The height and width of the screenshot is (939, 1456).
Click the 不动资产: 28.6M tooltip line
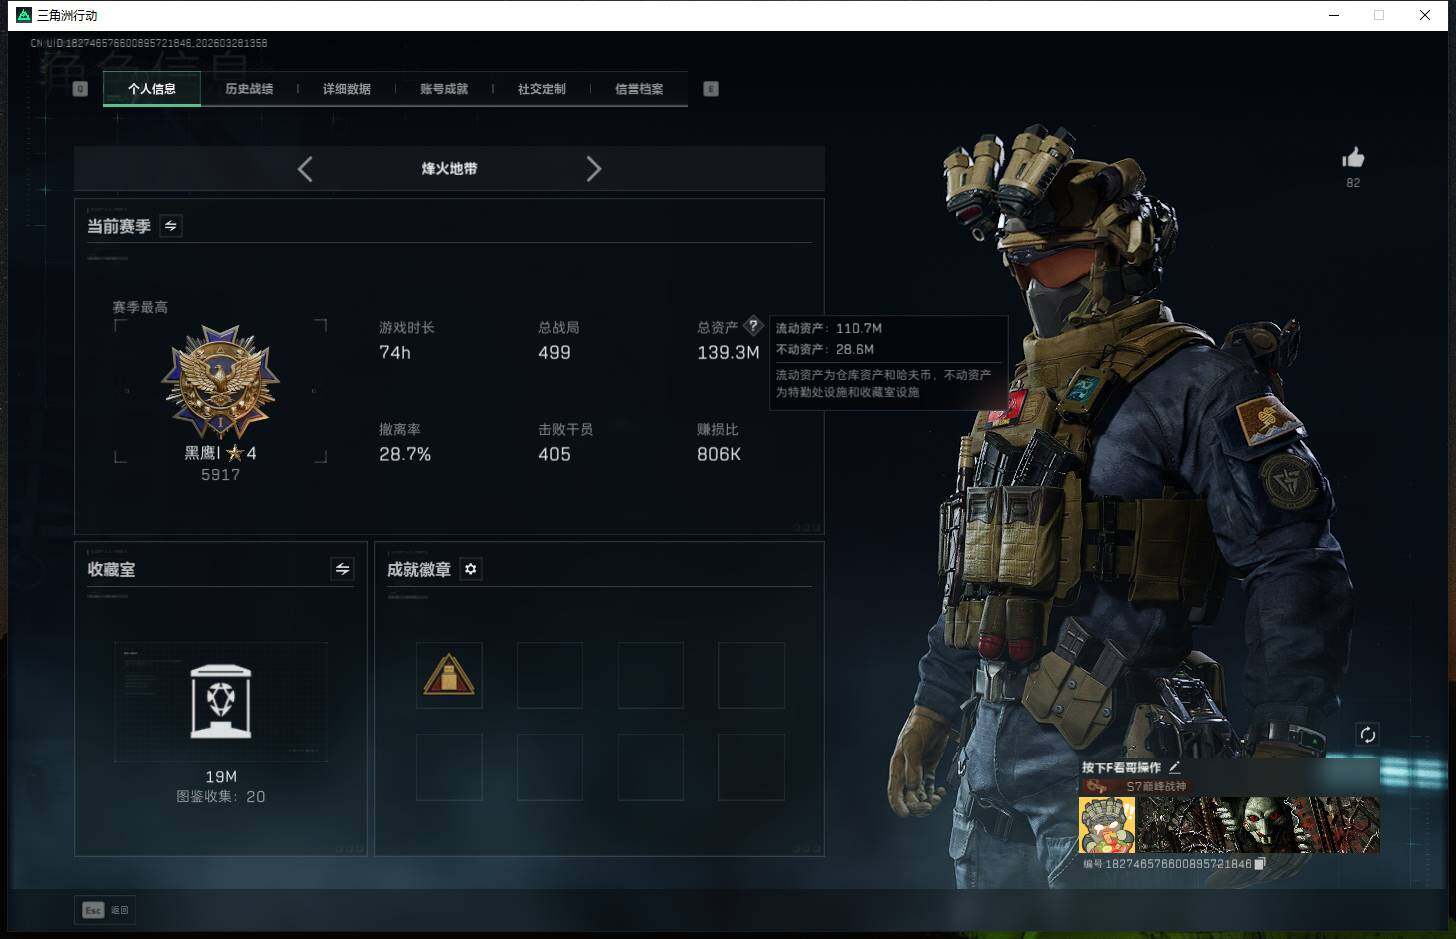coord(825,350)
